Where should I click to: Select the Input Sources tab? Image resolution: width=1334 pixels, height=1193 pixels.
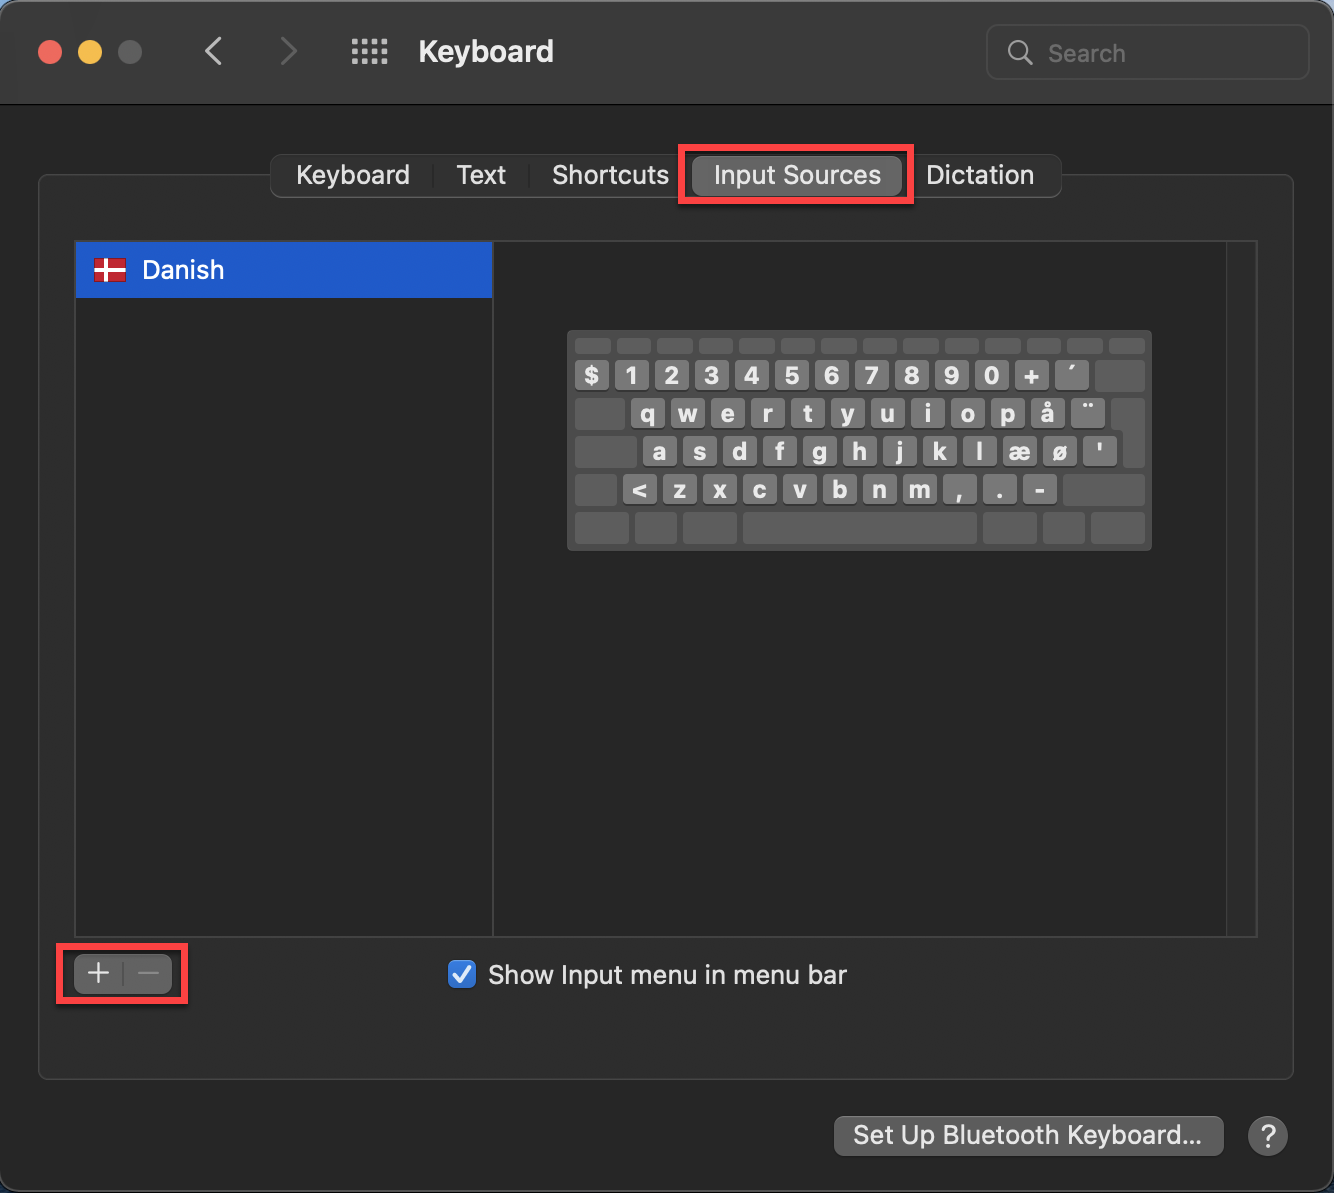[x=797, y=175]
